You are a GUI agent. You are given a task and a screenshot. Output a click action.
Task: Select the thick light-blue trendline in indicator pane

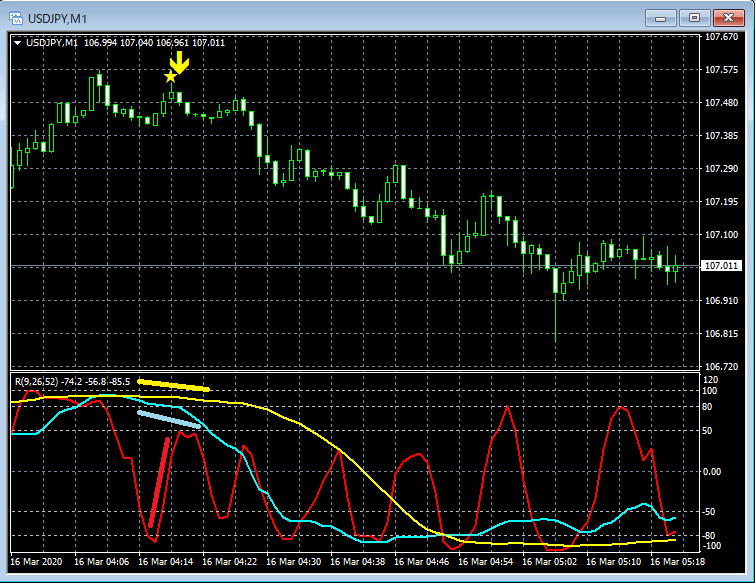tap(169, 419)
